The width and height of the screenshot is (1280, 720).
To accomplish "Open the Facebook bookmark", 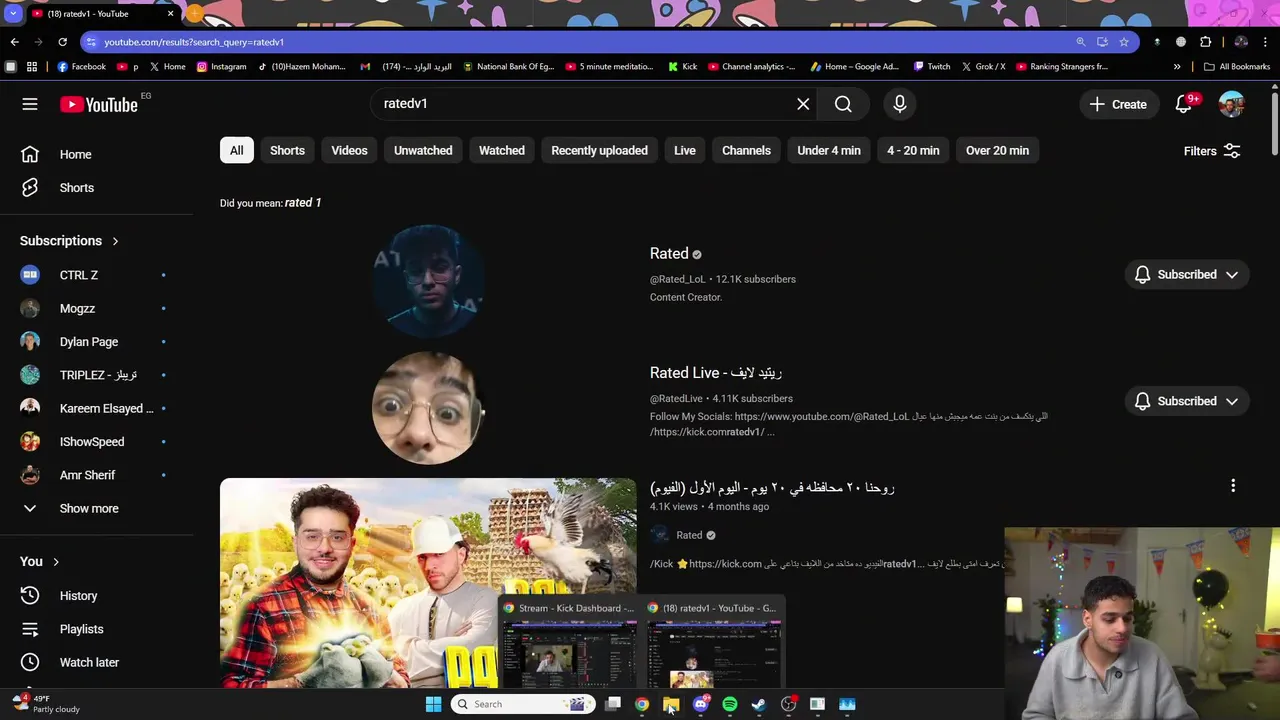I will coord(81,67).
